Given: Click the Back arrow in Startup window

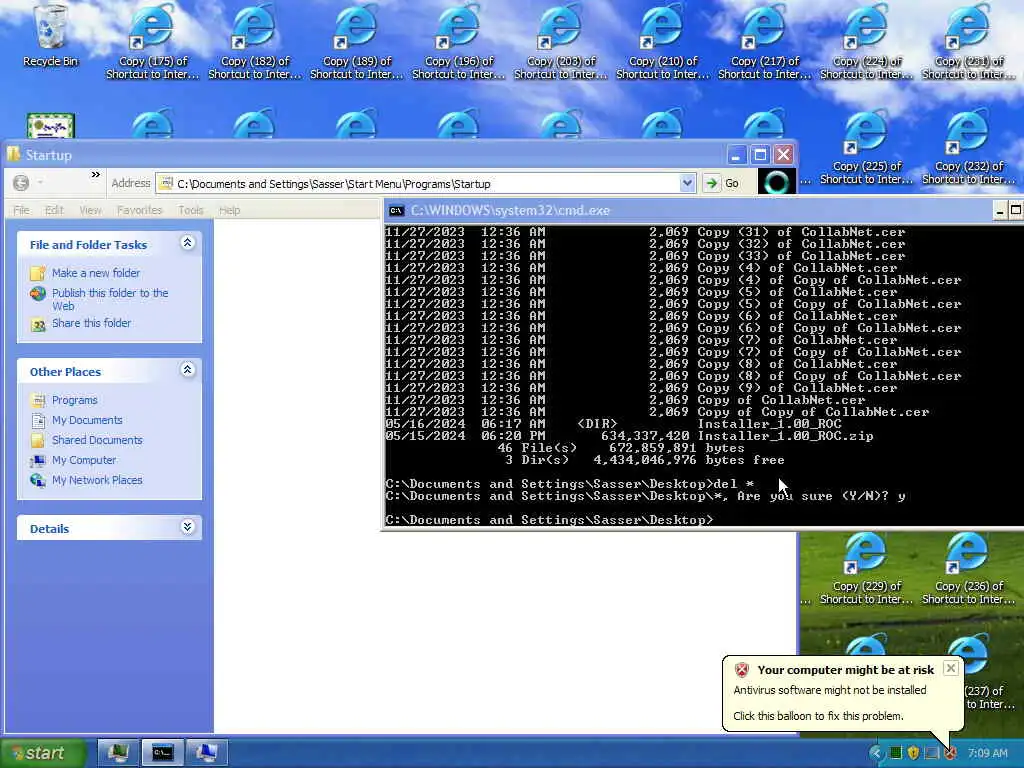Looking at the screenshot, I should pyautogui.click(x=21, y=183).
